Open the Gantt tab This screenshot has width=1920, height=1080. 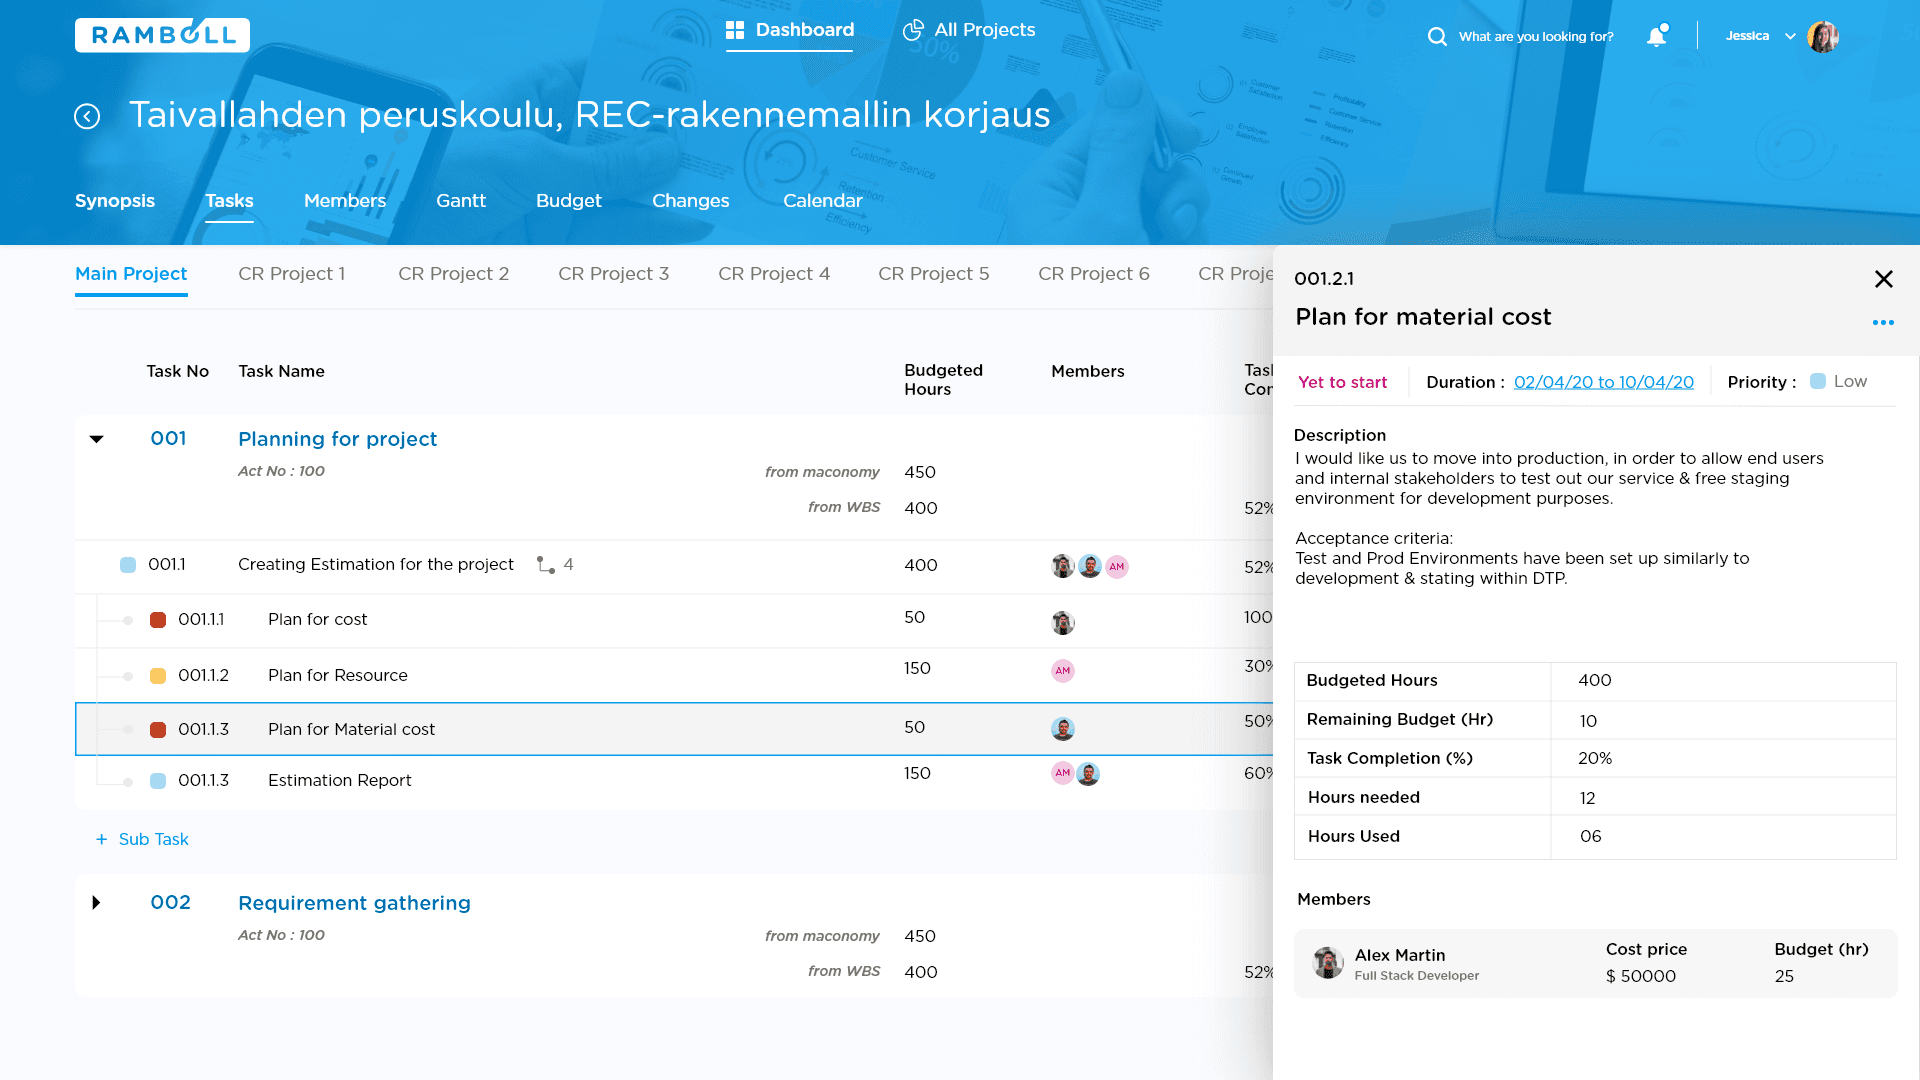[x=461, y=201]
